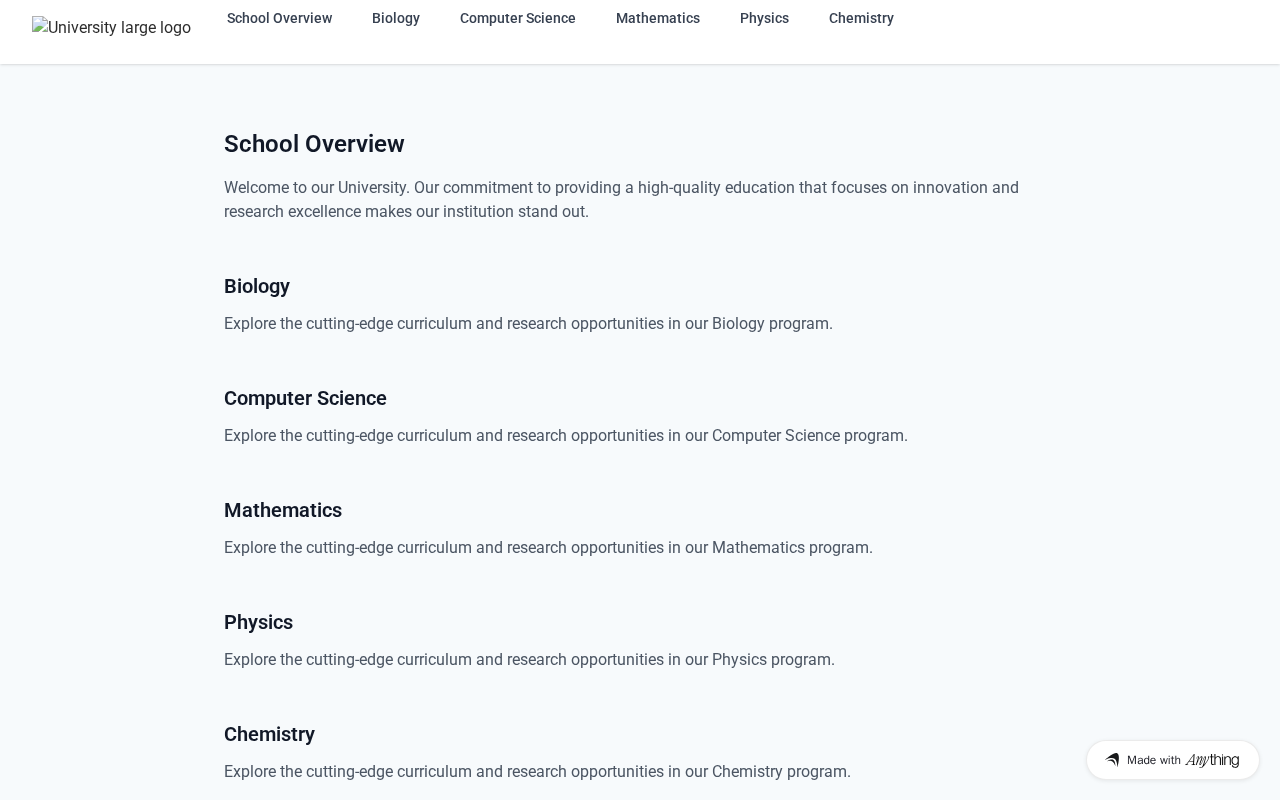Viewport: 1280px width, 800px height.
Task: Click the Biology section heading
Action: [257, 286]
